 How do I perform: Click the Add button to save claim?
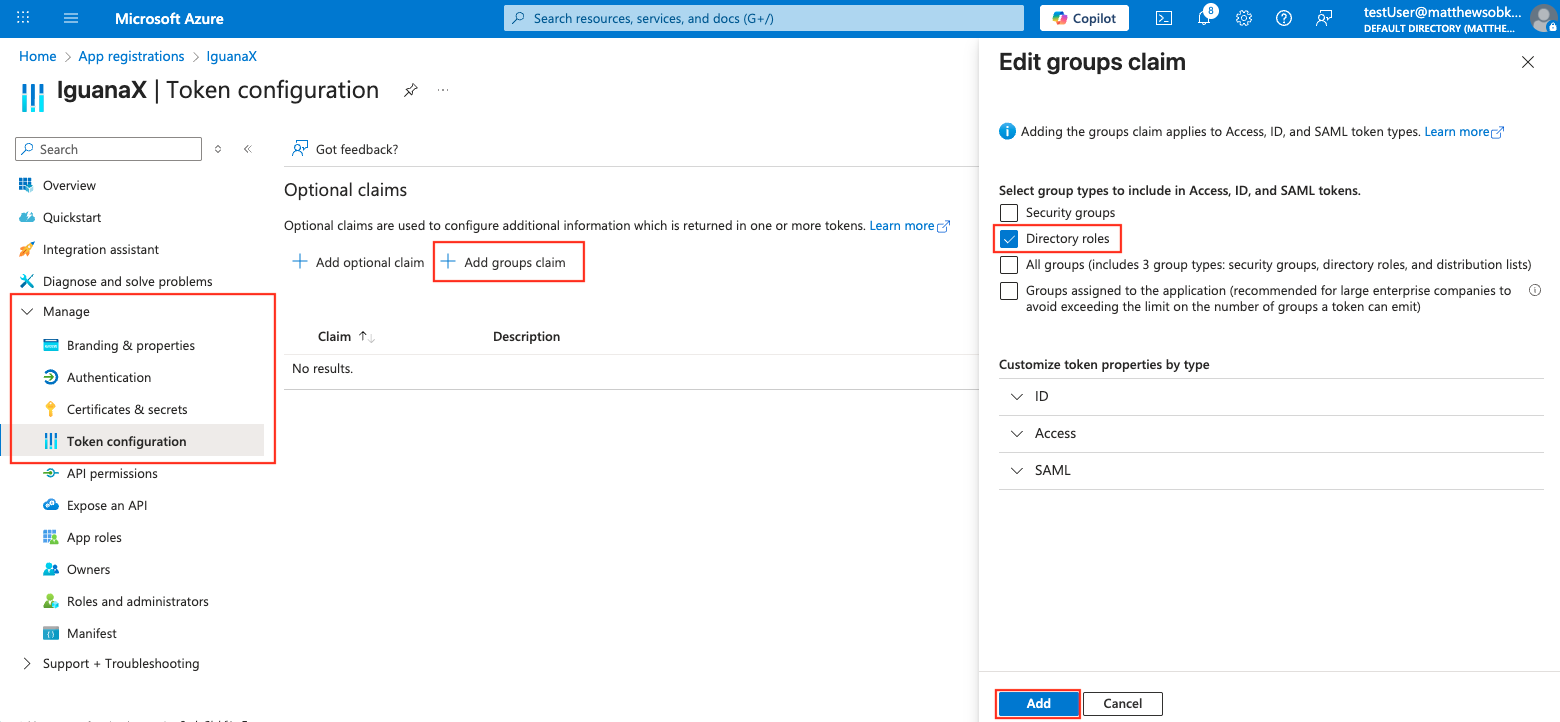pyautogui.click(x=1038, y=703)
